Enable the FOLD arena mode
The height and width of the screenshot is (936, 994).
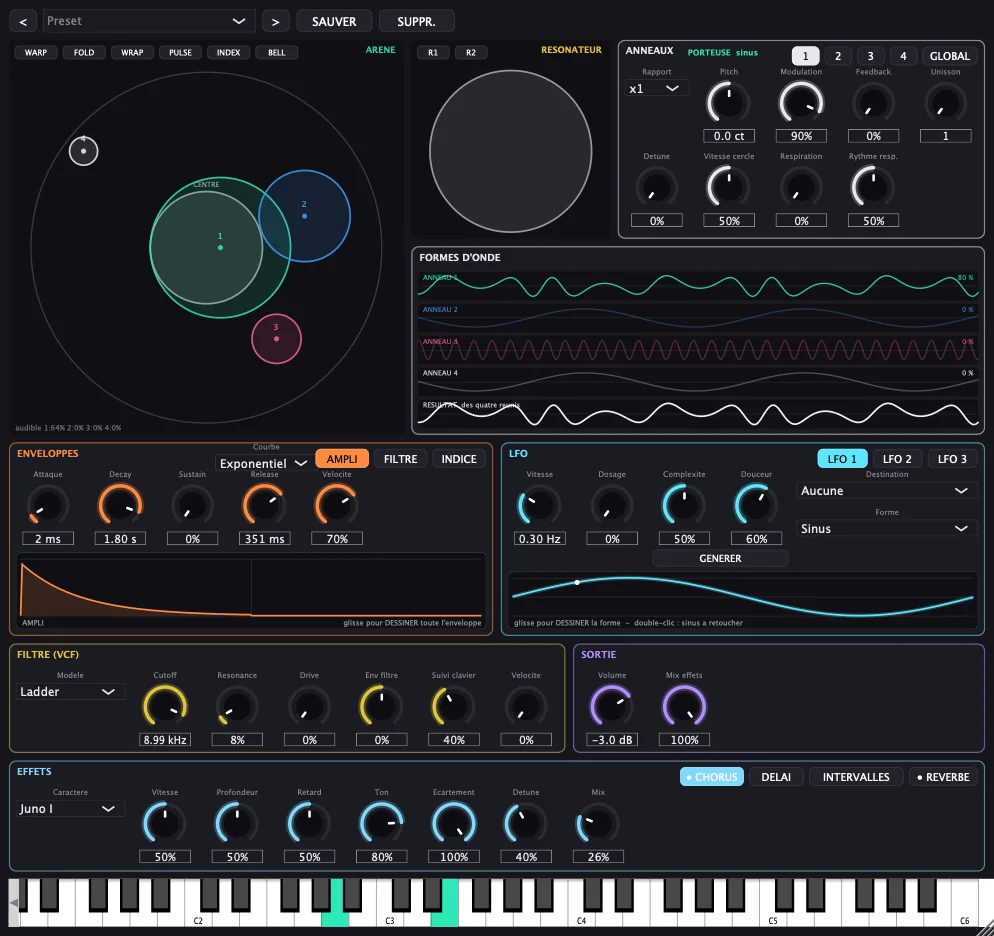(x=84, y=53)
